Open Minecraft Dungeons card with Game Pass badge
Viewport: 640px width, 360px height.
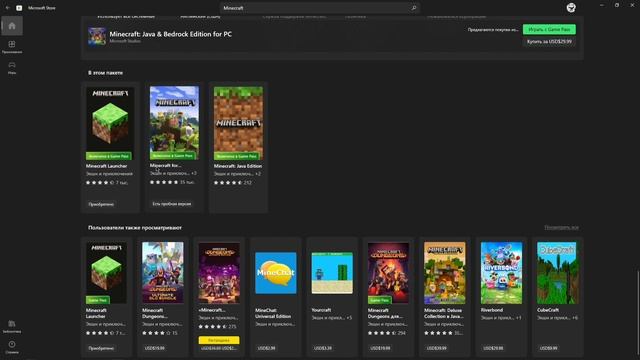(388, 297)
